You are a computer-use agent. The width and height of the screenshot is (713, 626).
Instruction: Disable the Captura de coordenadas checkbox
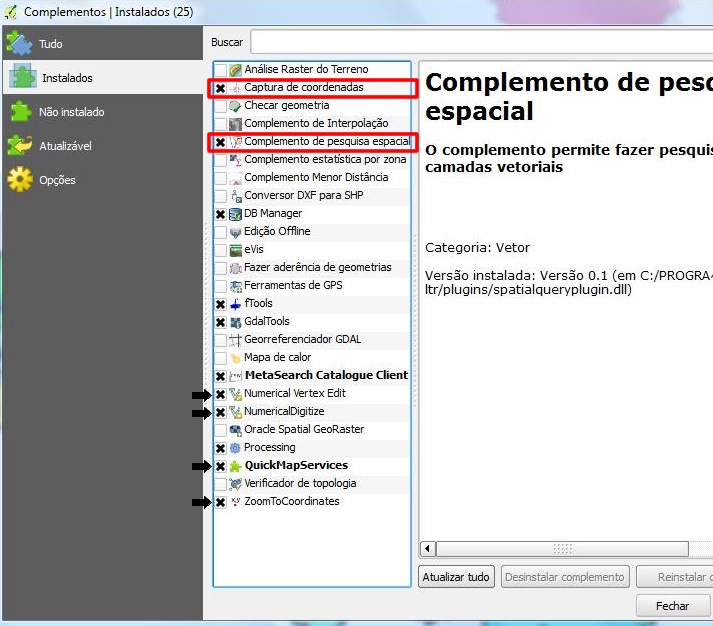click(x=220, y=88)
